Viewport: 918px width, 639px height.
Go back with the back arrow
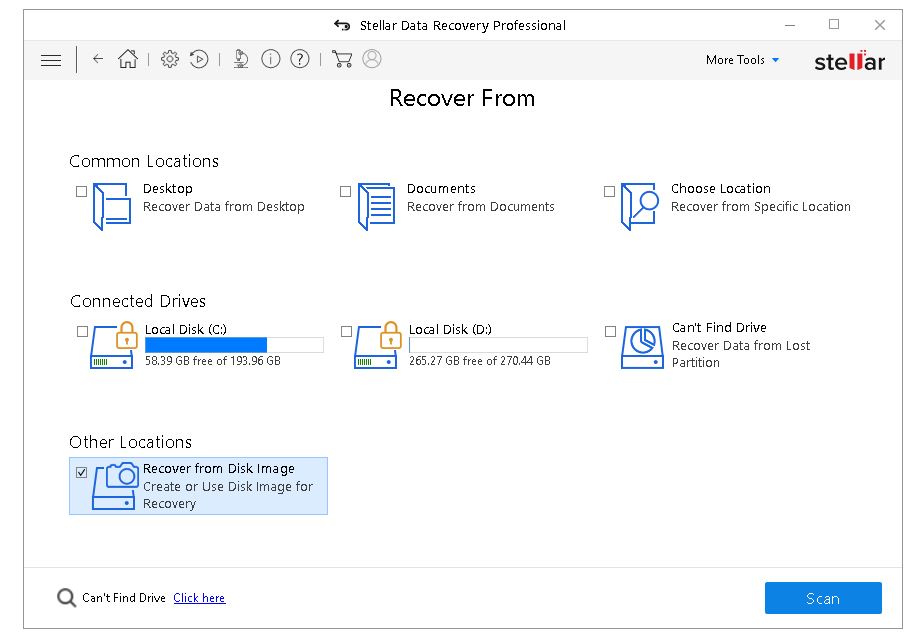98,59
